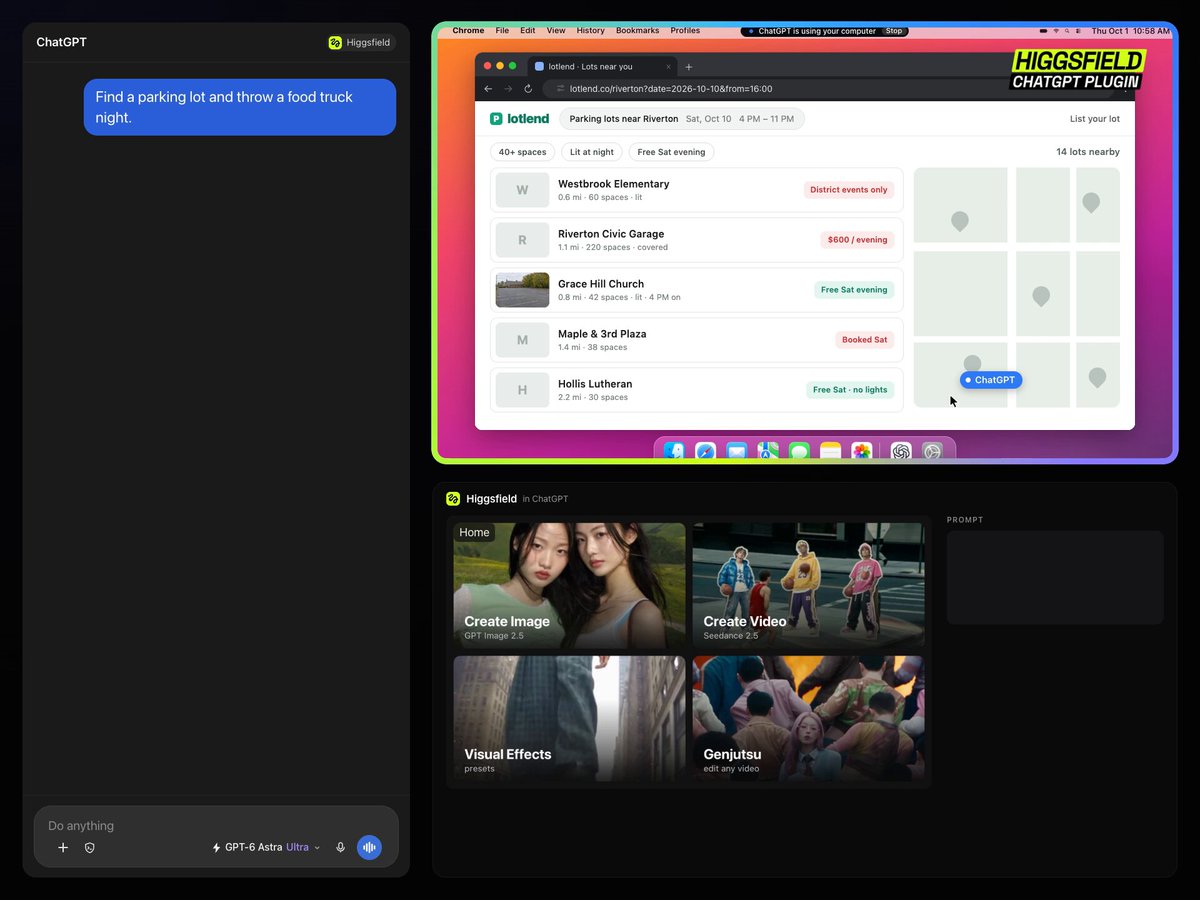This screenshot has height=900, width=1200.
Task: Click the plus attach icon in composer
Action: [63, 847]
